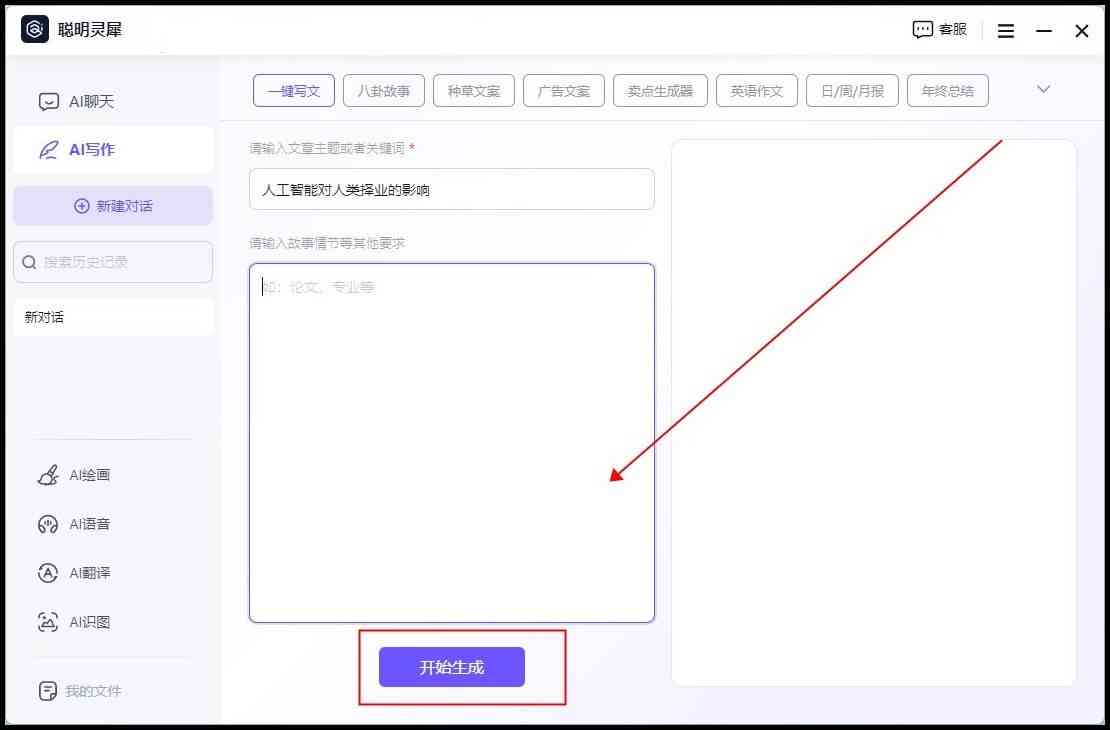Select the 一键写文 tab

[287, 91]
